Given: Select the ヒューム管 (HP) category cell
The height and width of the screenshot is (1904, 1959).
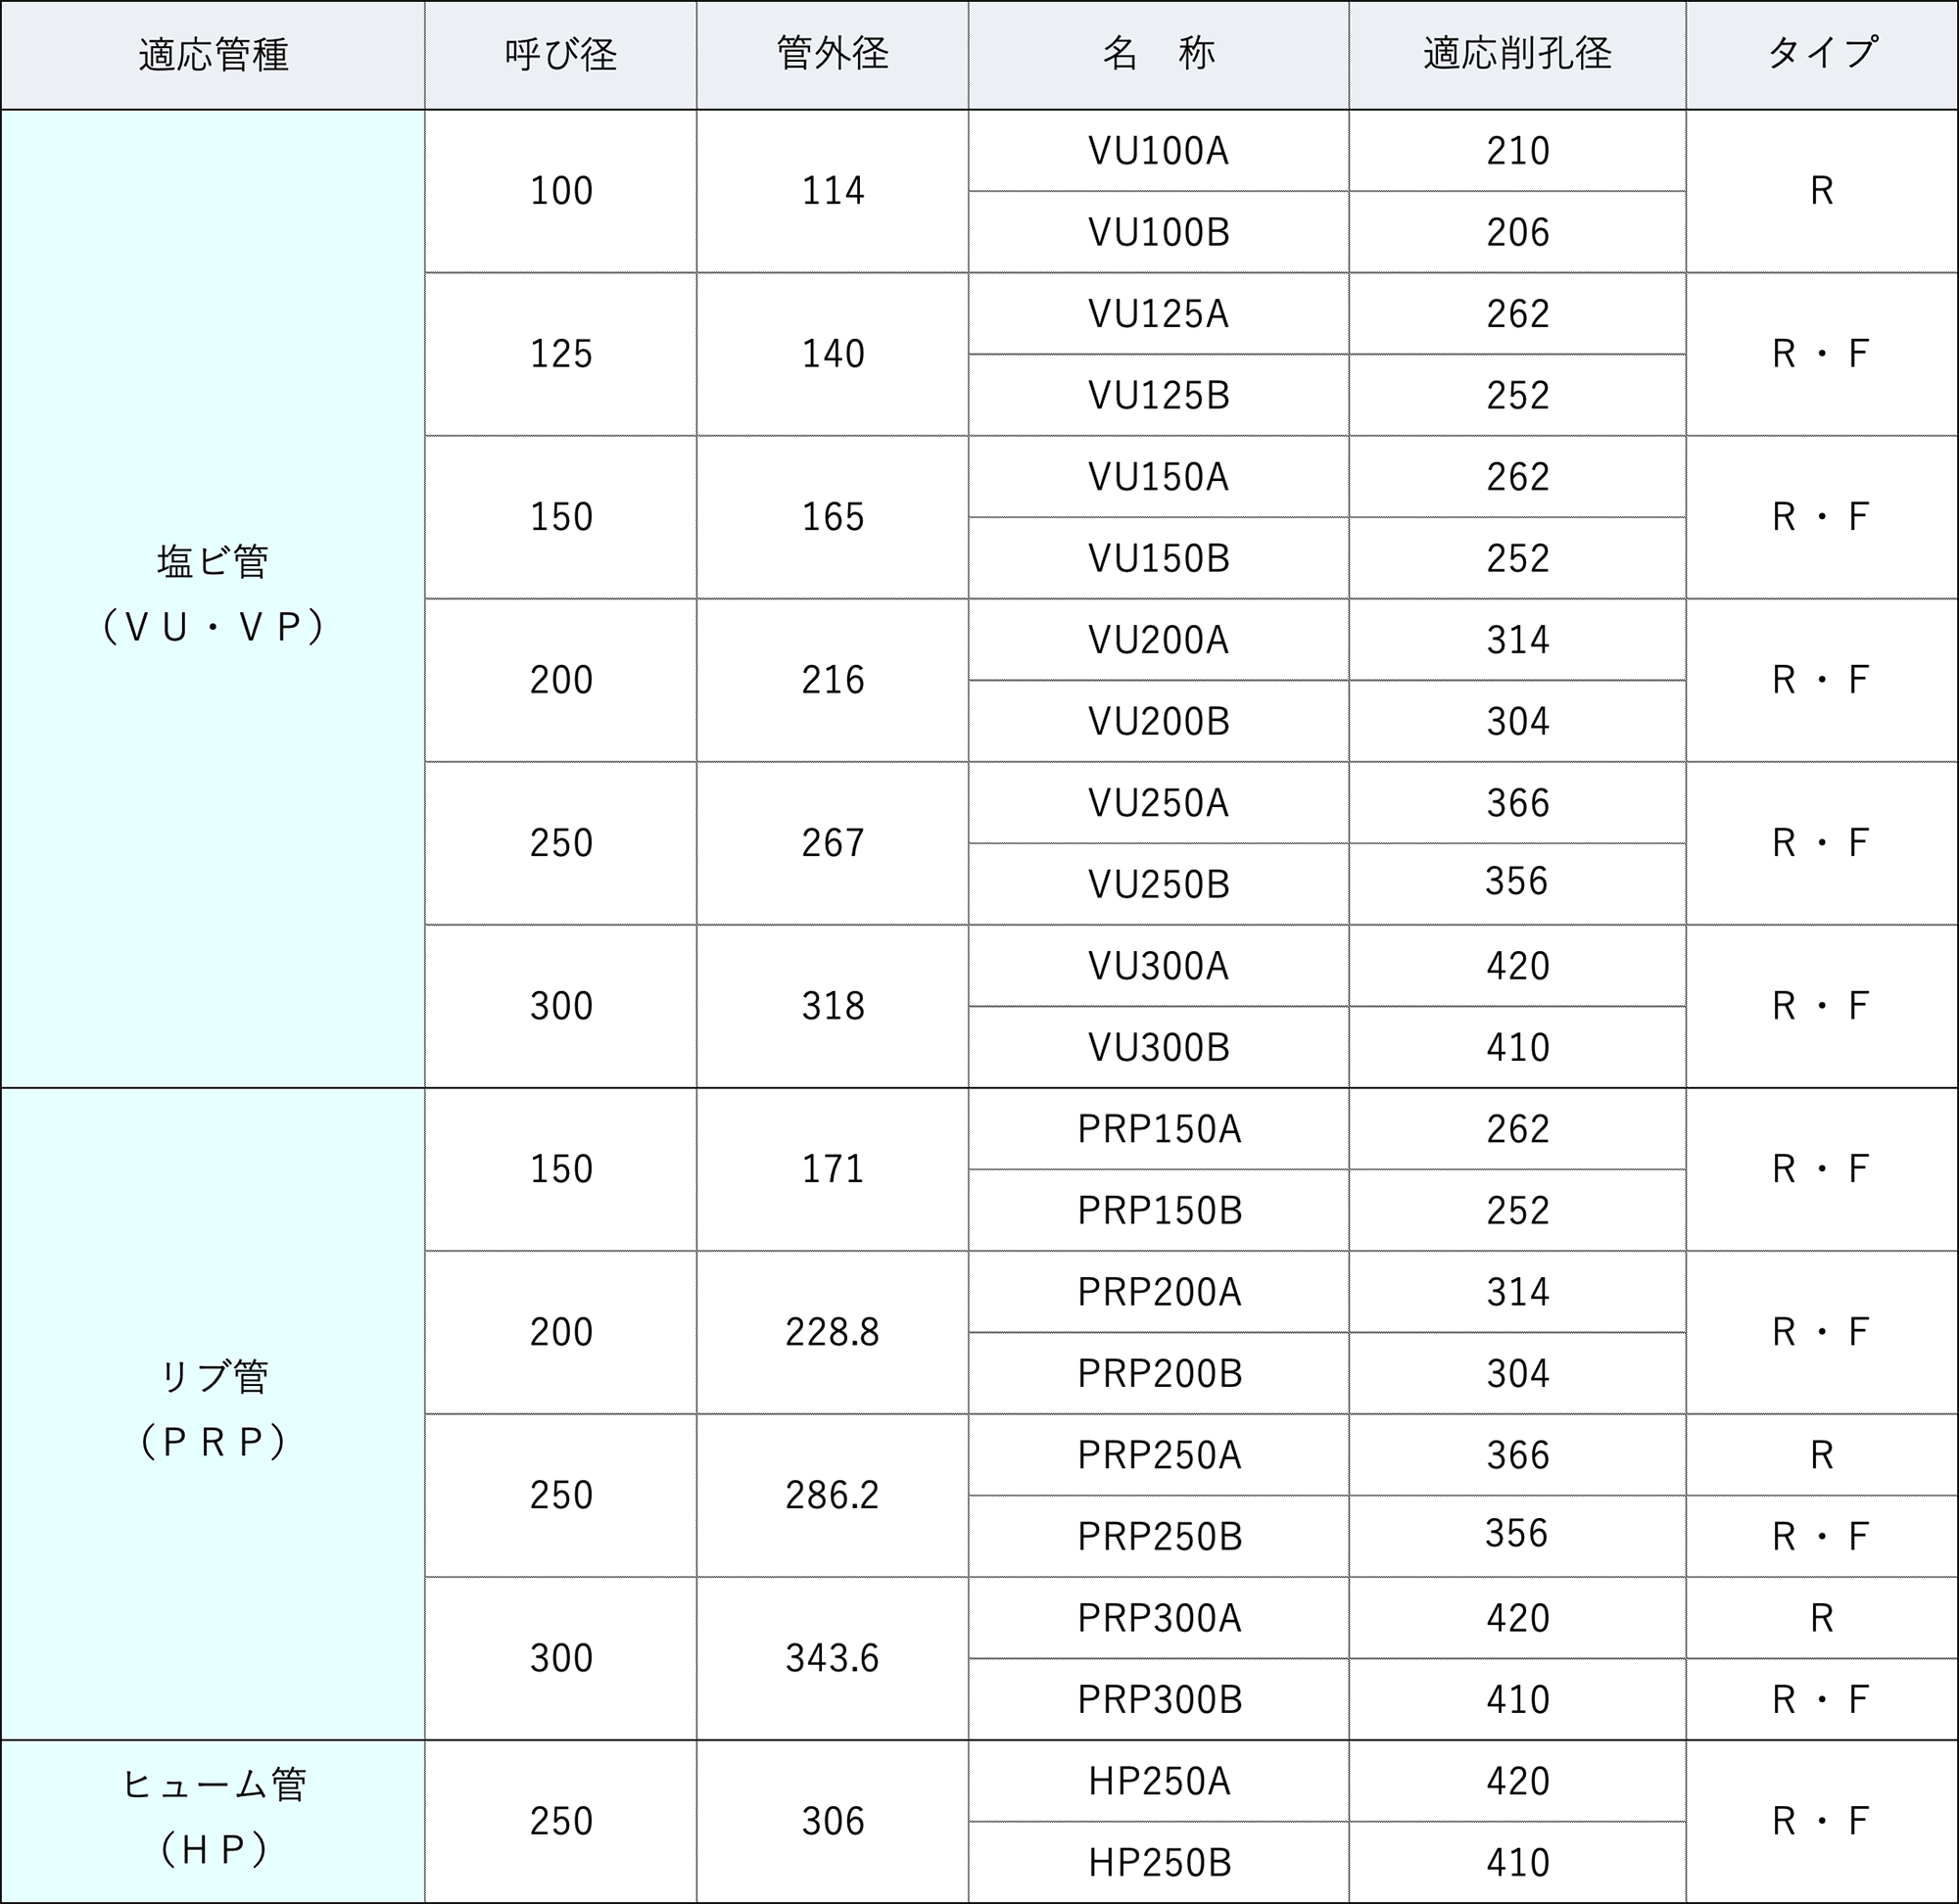Looking at the screenshot, I should click(213, 1821).
